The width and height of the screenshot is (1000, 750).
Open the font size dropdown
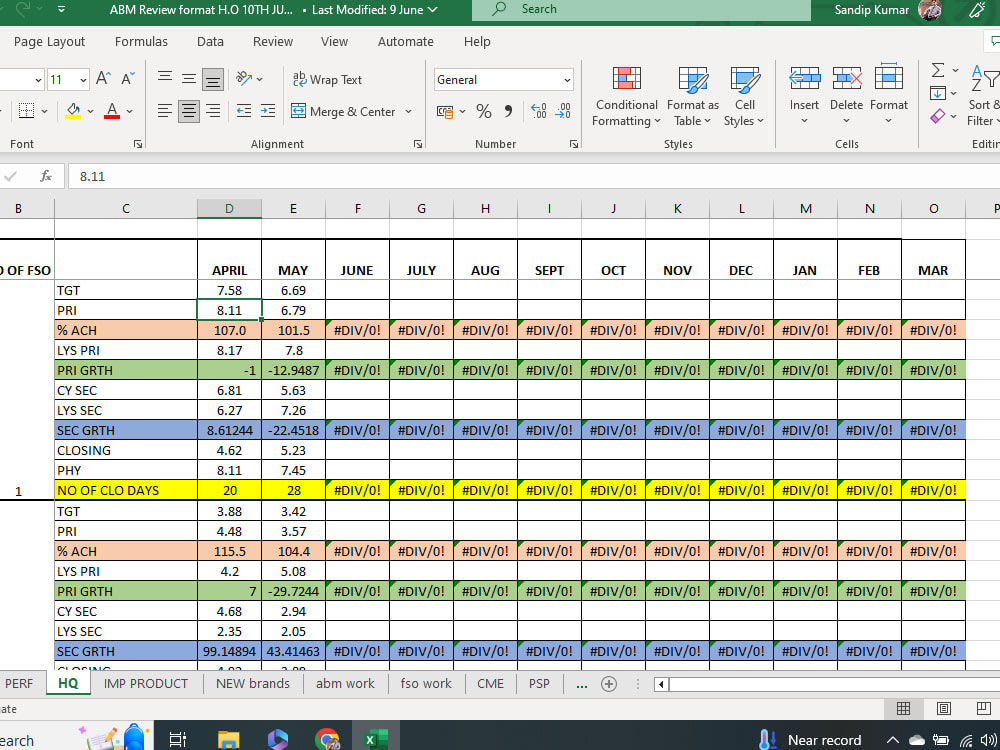84,80
